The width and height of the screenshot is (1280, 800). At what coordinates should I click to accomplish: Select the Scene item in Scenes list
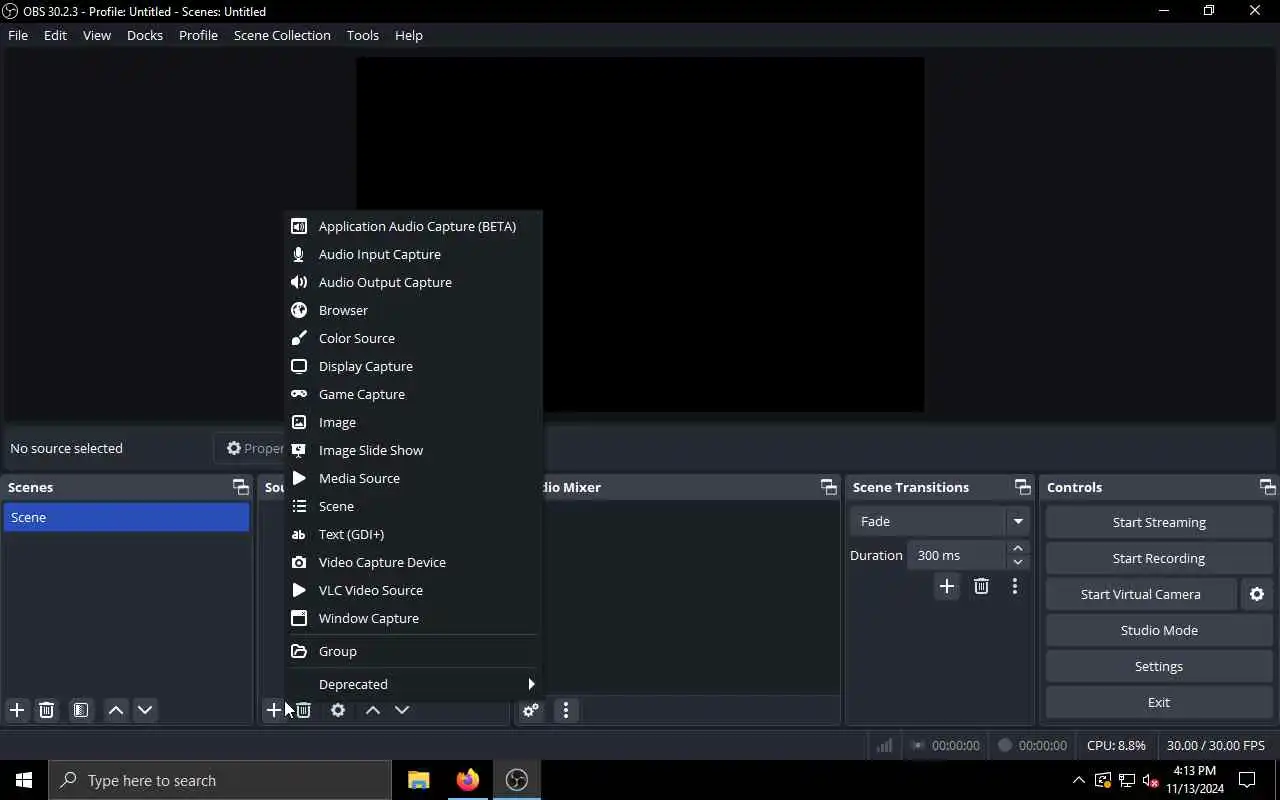pos(126,517)
